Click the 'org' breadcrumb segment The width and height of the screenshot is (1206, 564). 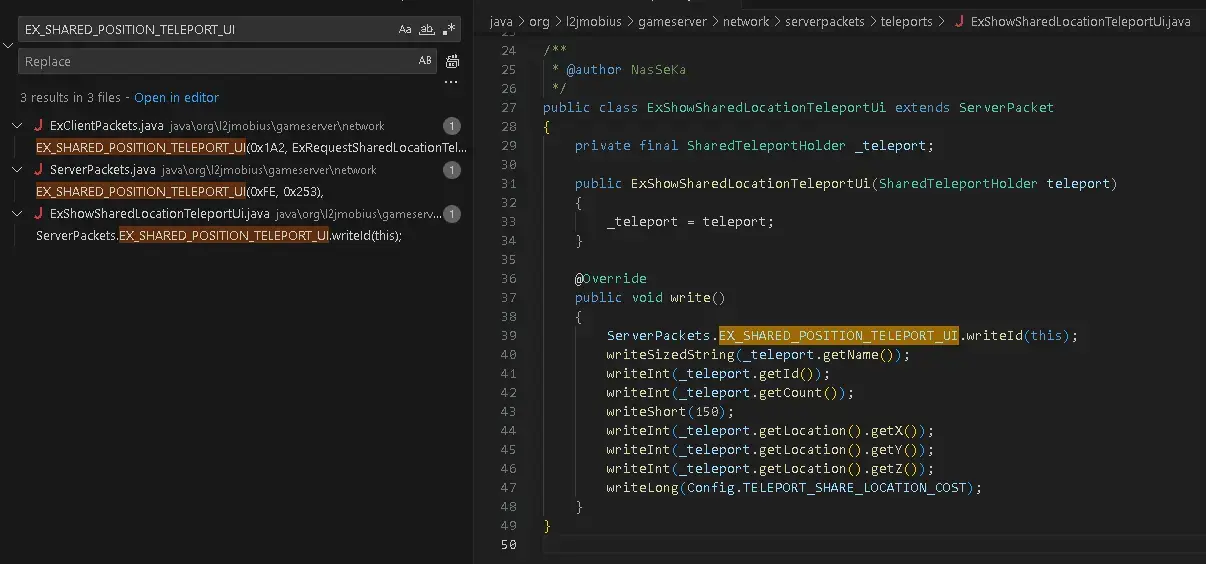coord(539,21)
